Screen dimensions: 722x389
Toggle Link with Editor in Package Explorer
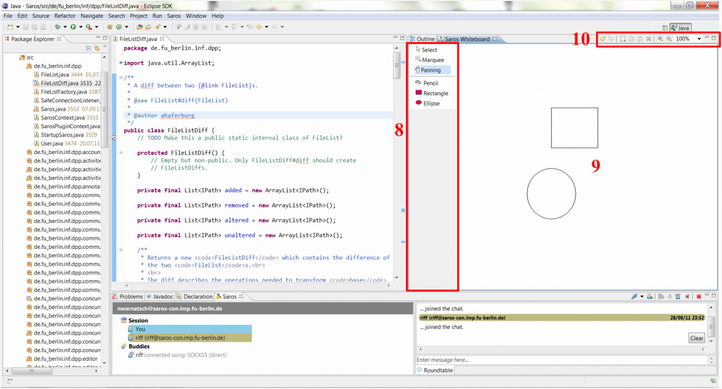[97, 48]
